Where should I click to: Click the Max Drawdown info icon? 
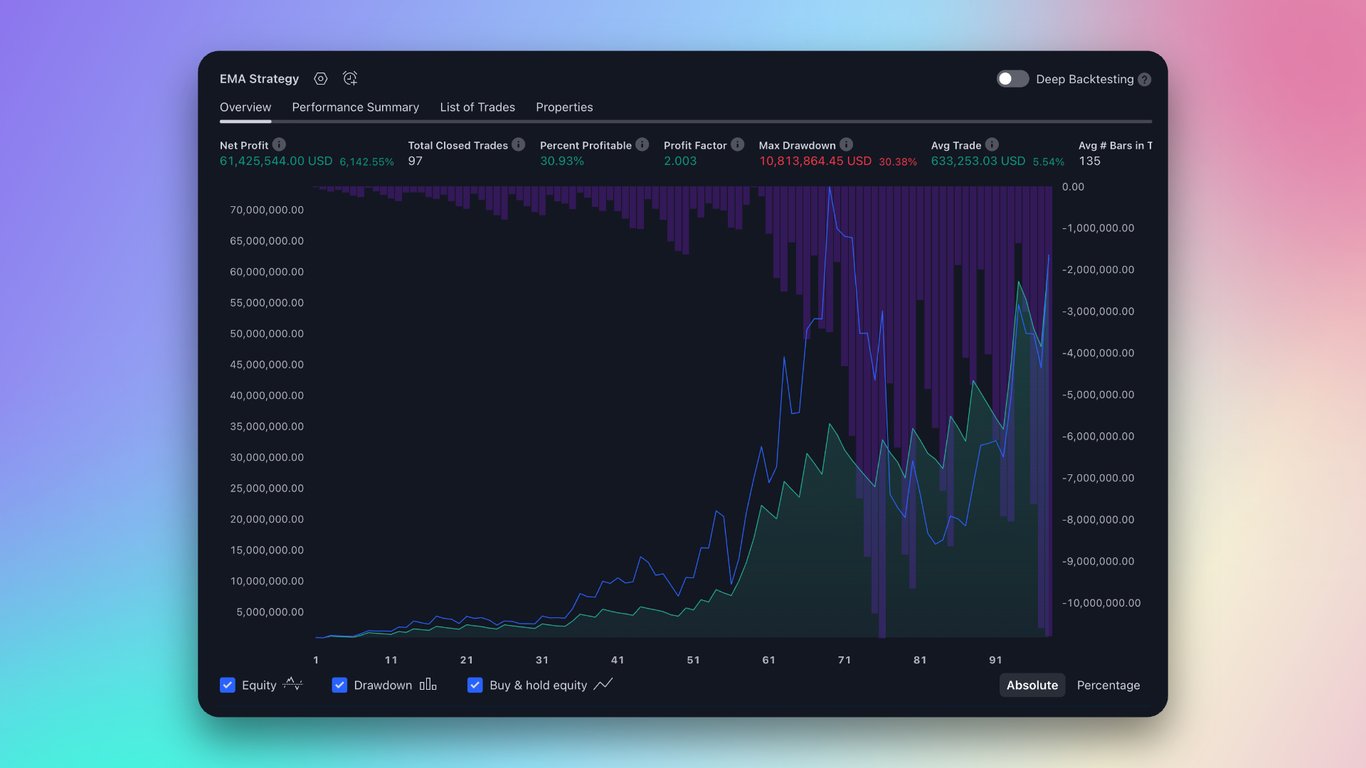click(x=846, y=145)
